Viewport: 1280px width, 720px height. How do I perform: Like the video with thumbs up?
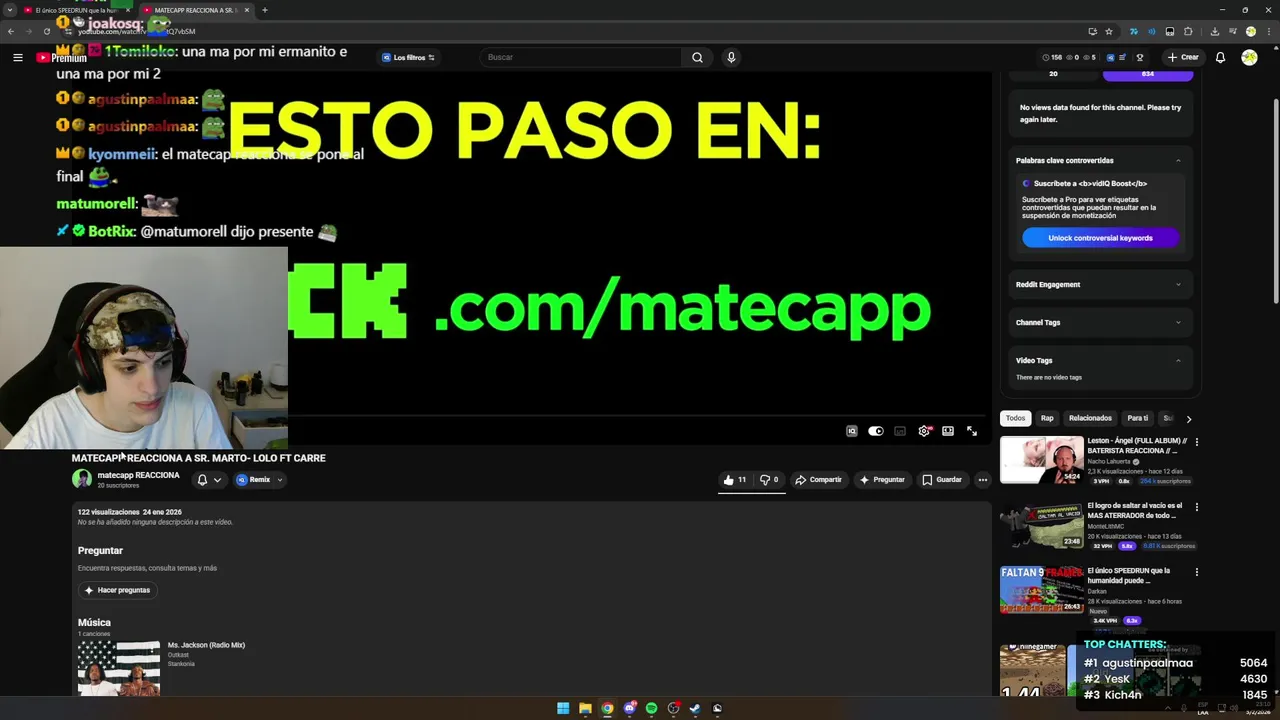pos(735,480)
